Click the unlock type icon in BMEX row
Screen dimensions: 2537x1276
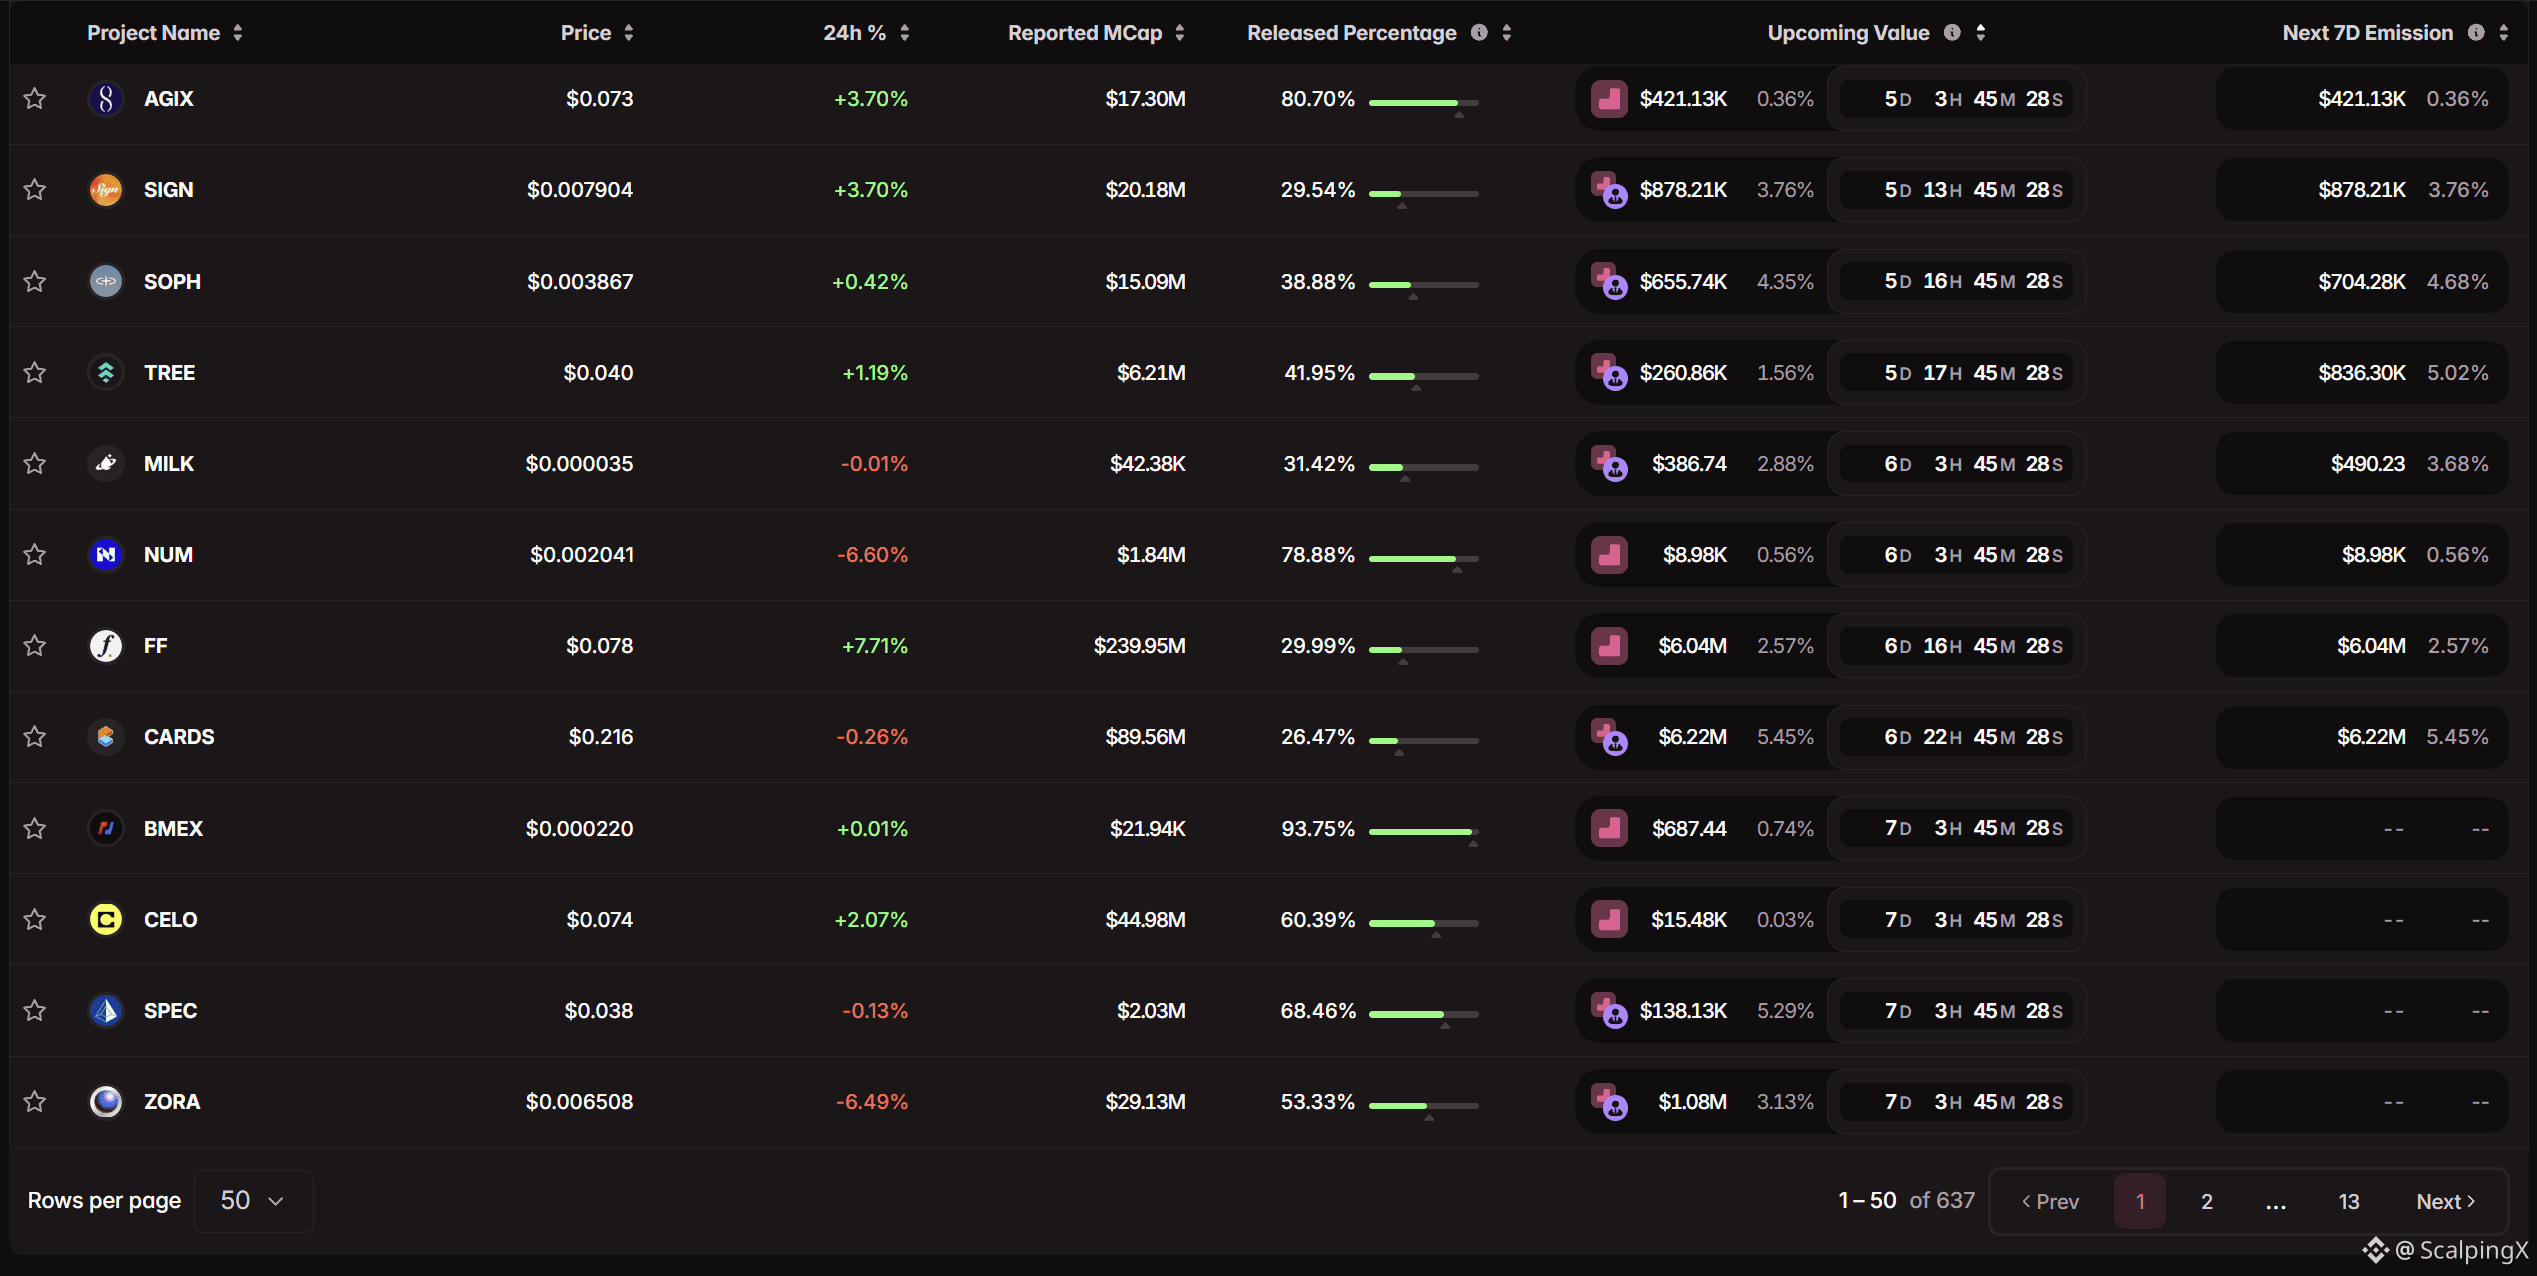[x=1609, y=829]
